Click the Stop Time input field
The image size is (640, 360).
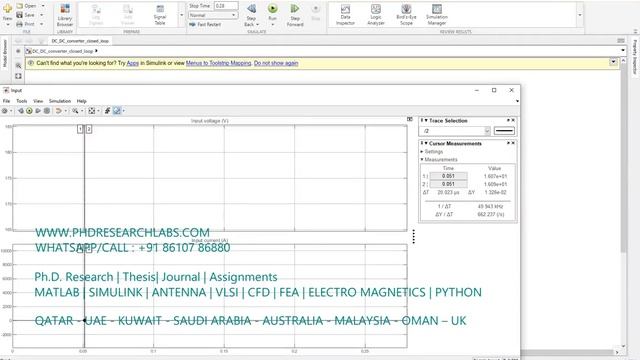pyautogui.click(x=226, y=6)
